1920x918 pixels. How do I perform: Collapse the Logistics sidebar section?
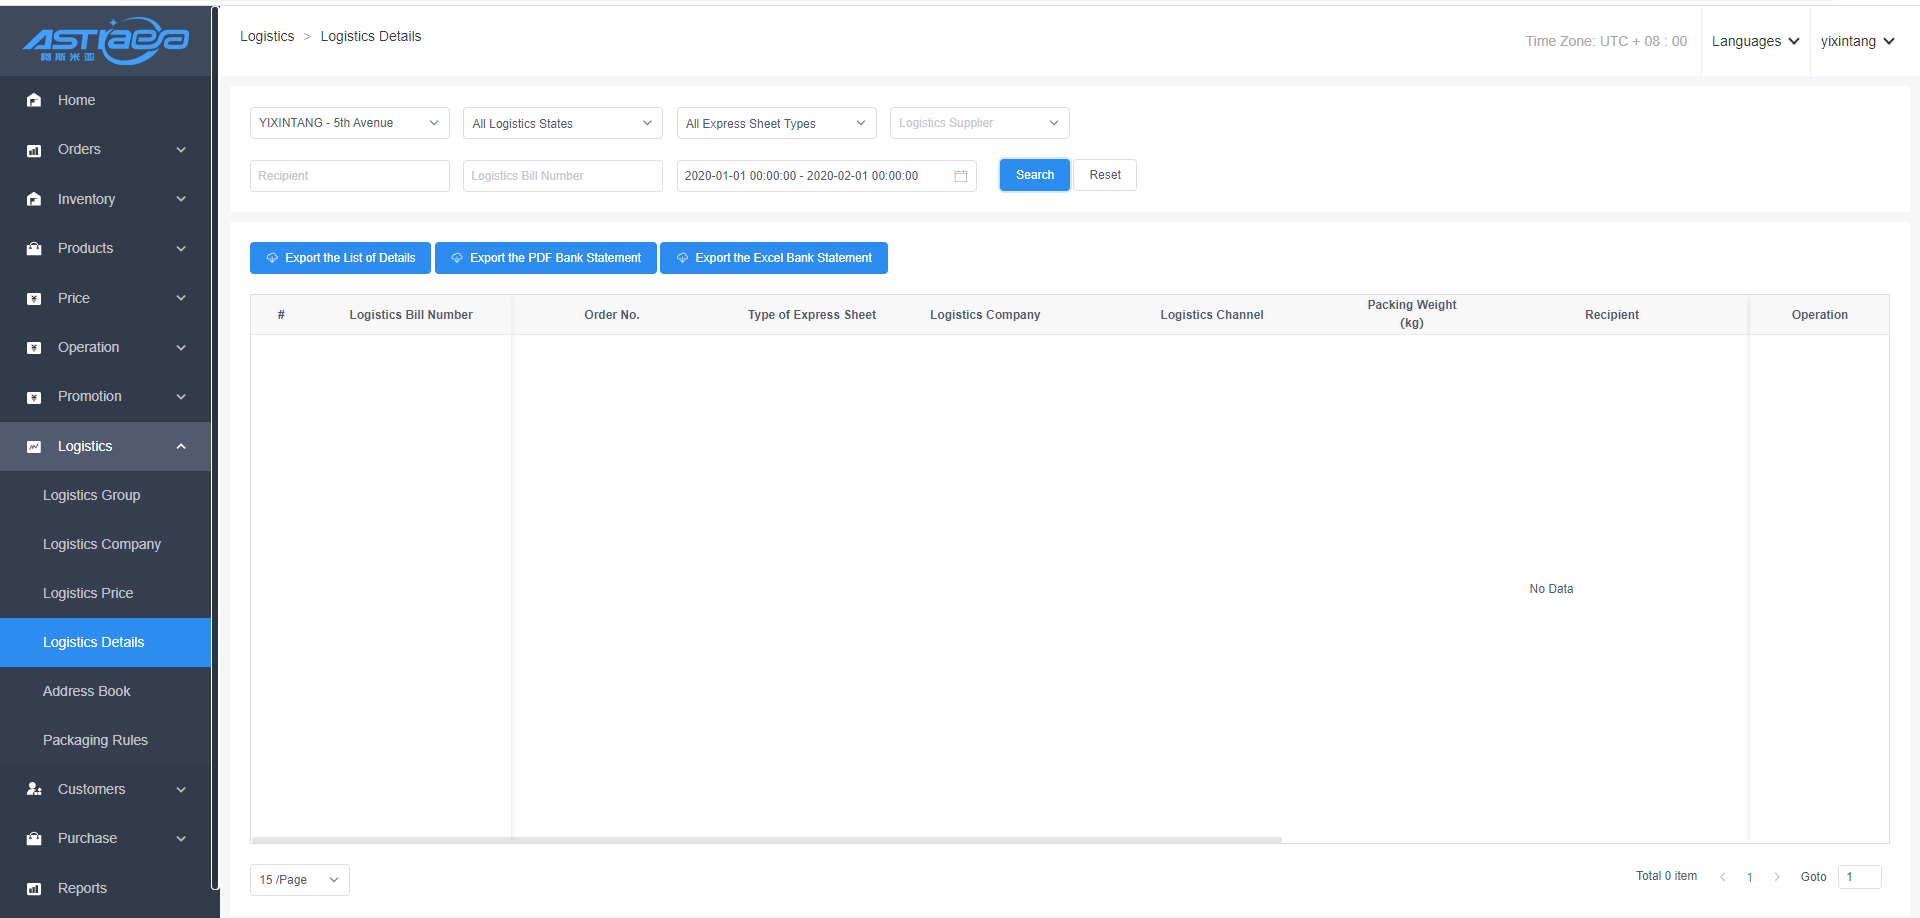click(181, 446)
